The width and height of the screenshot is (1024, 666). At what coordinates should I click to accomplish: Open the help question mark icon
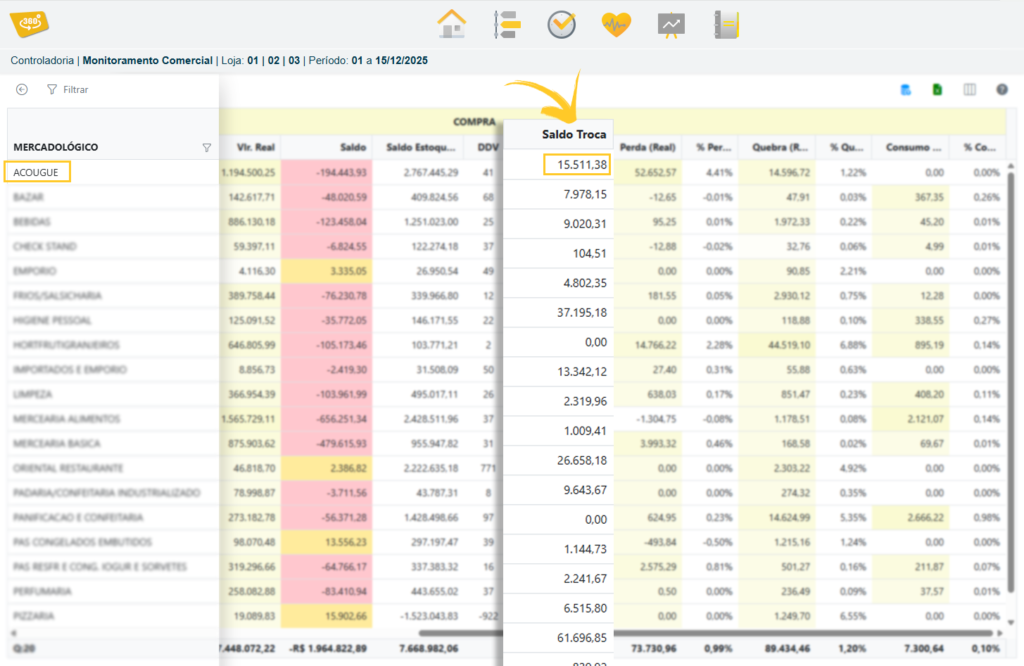[x=1001, y=90]
